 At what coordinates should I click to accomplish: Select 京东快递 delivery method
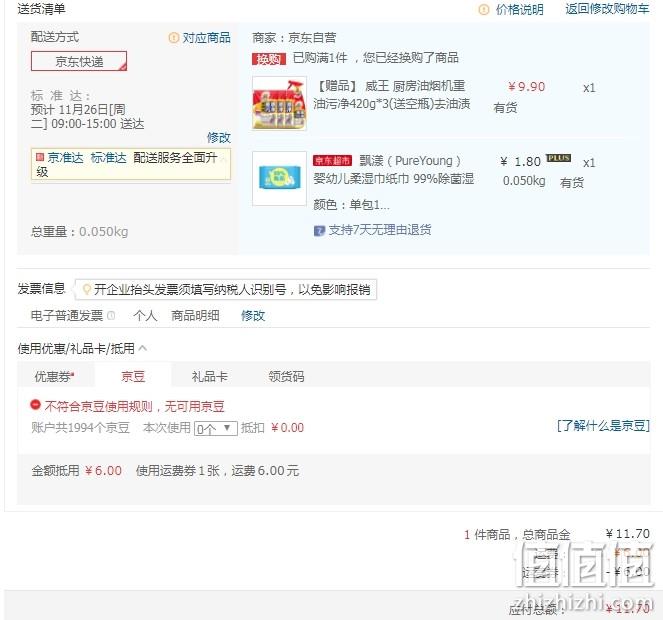(x=79, y=61)
